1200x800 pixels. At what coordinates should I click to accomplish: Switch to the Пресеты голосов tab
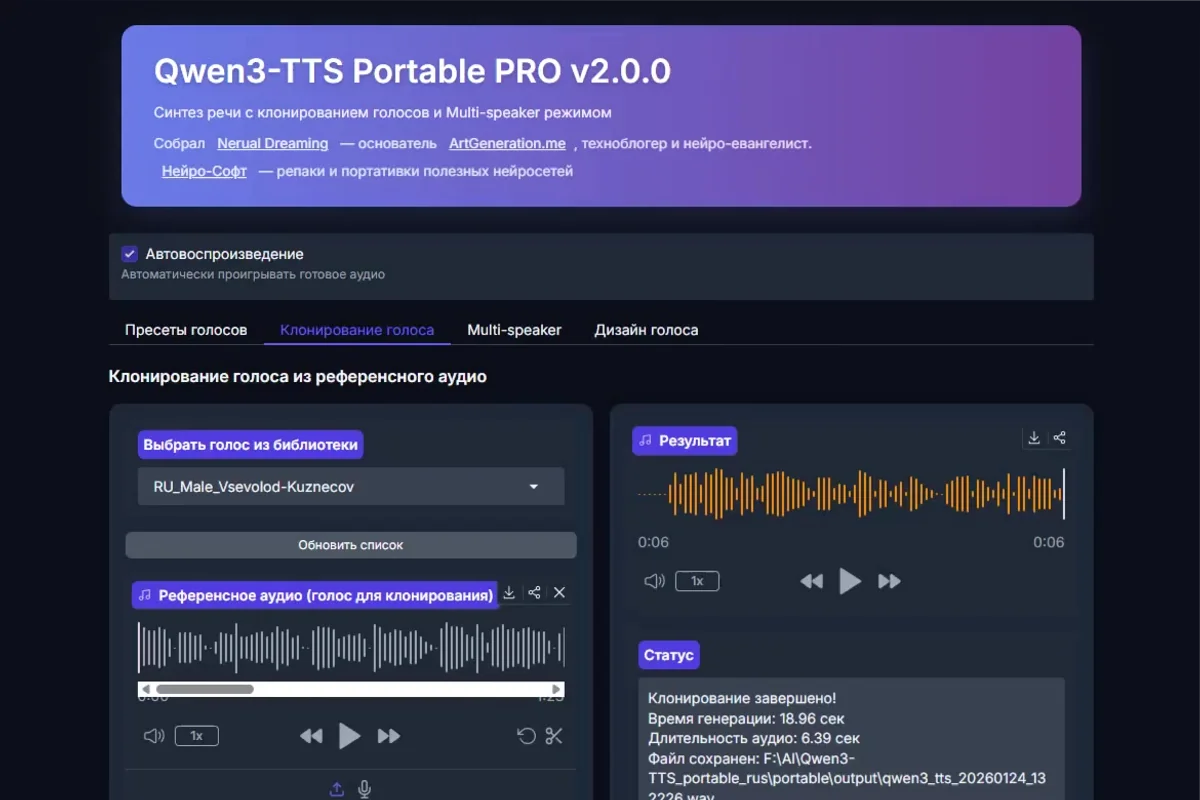(186, 330)
